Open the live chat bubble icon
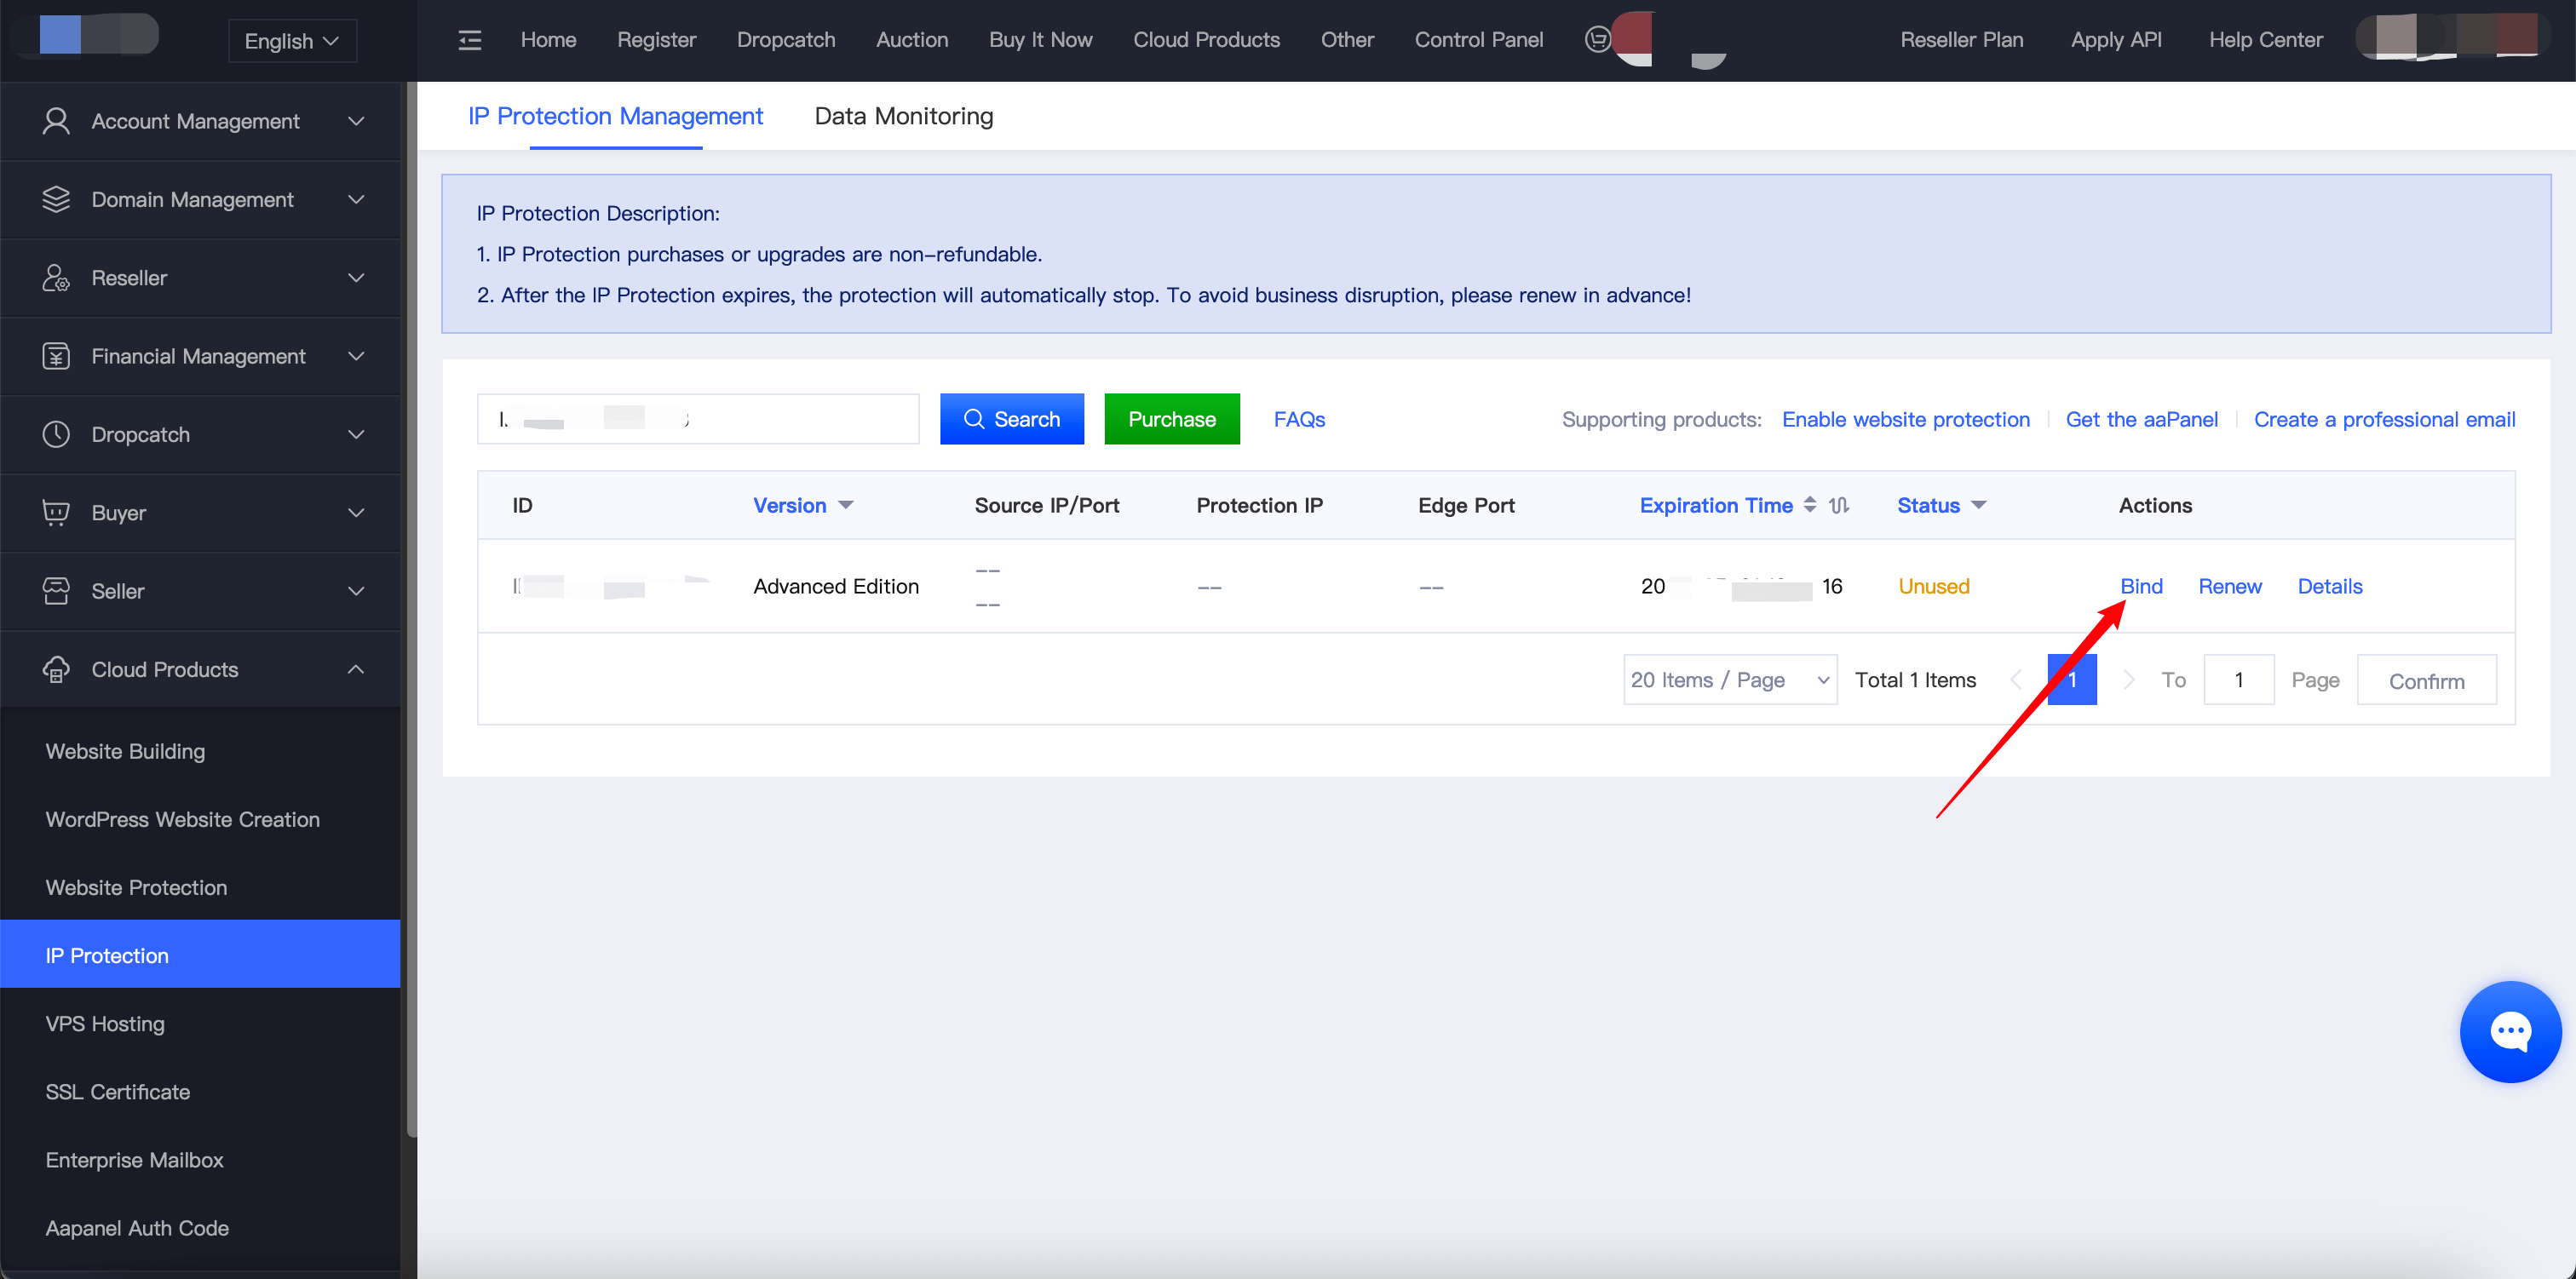 (x=2509, y=1031)
